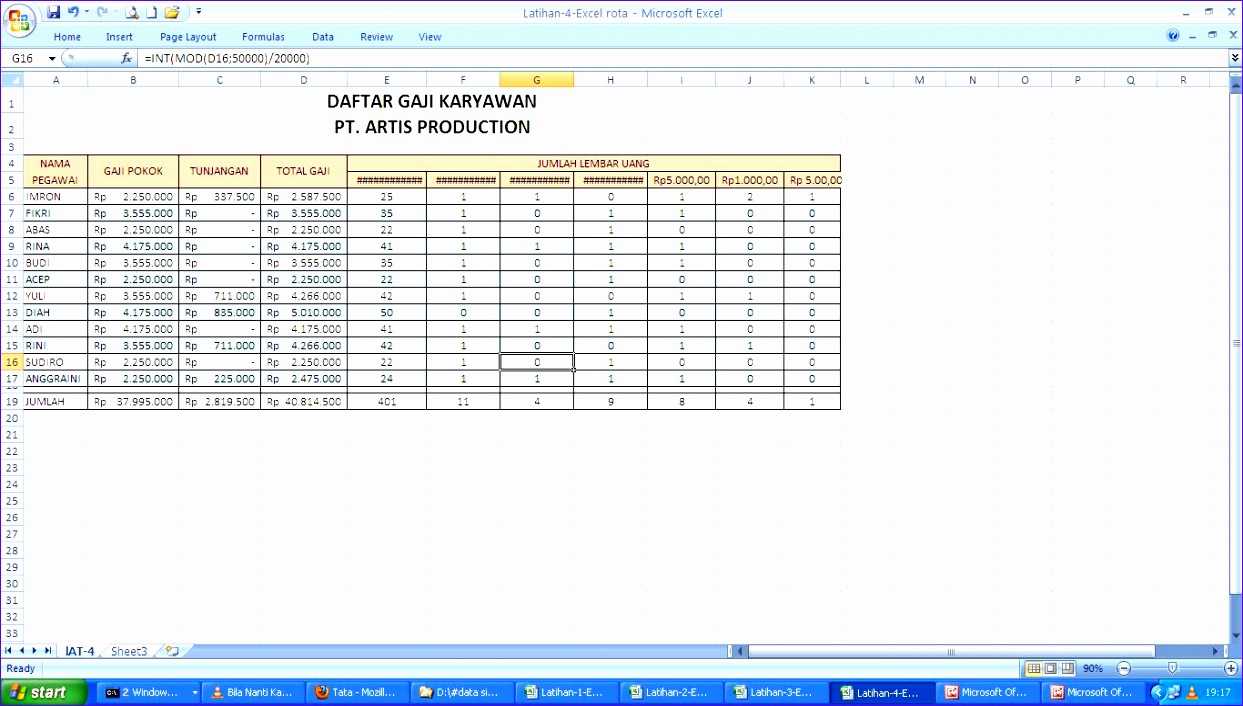Switch to Page Break Preview view icon
The width and height of the screenshot is (1243, 706).
(1067, 668)
